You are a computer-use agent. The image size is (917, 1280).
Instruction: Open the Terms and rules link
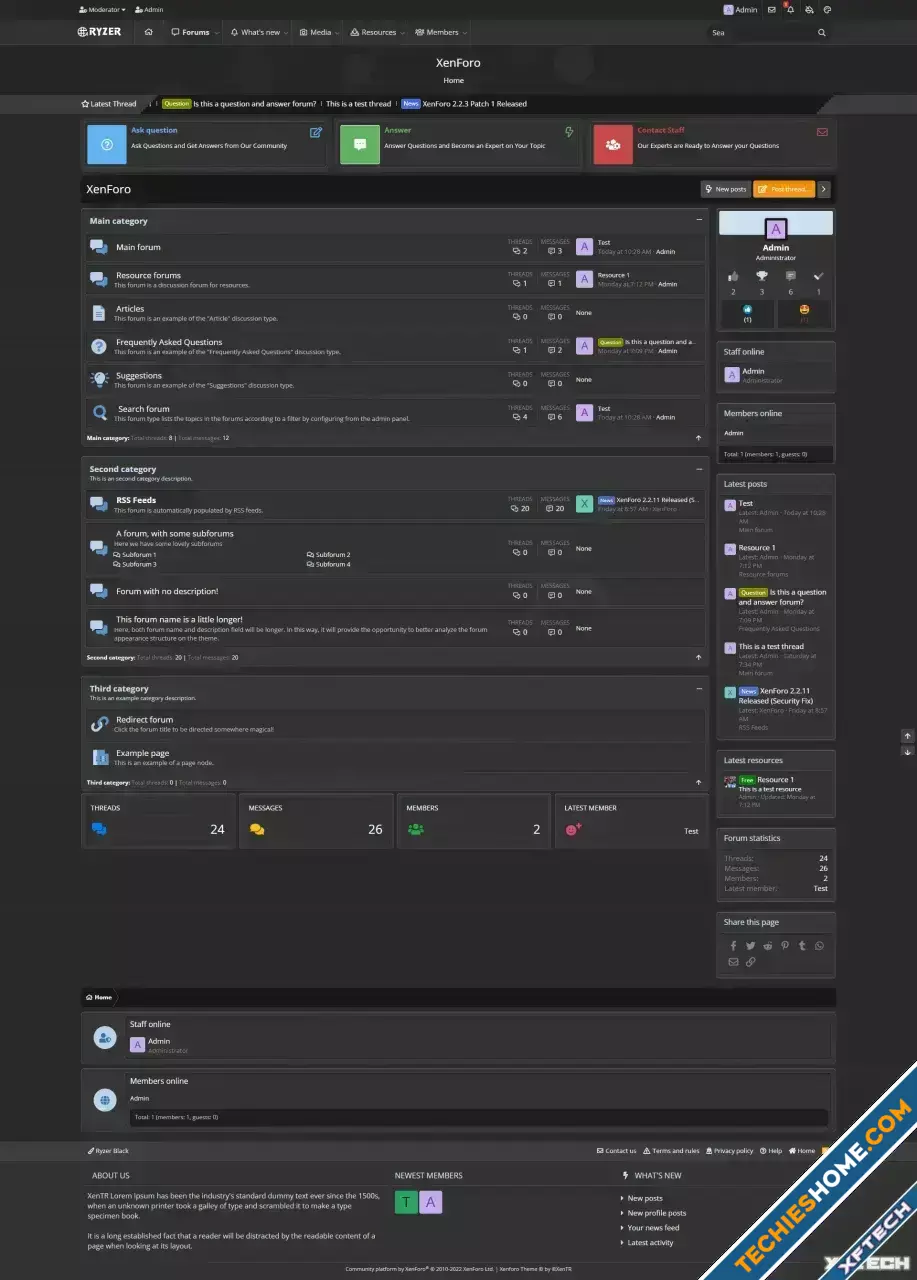click(671, 1151)
